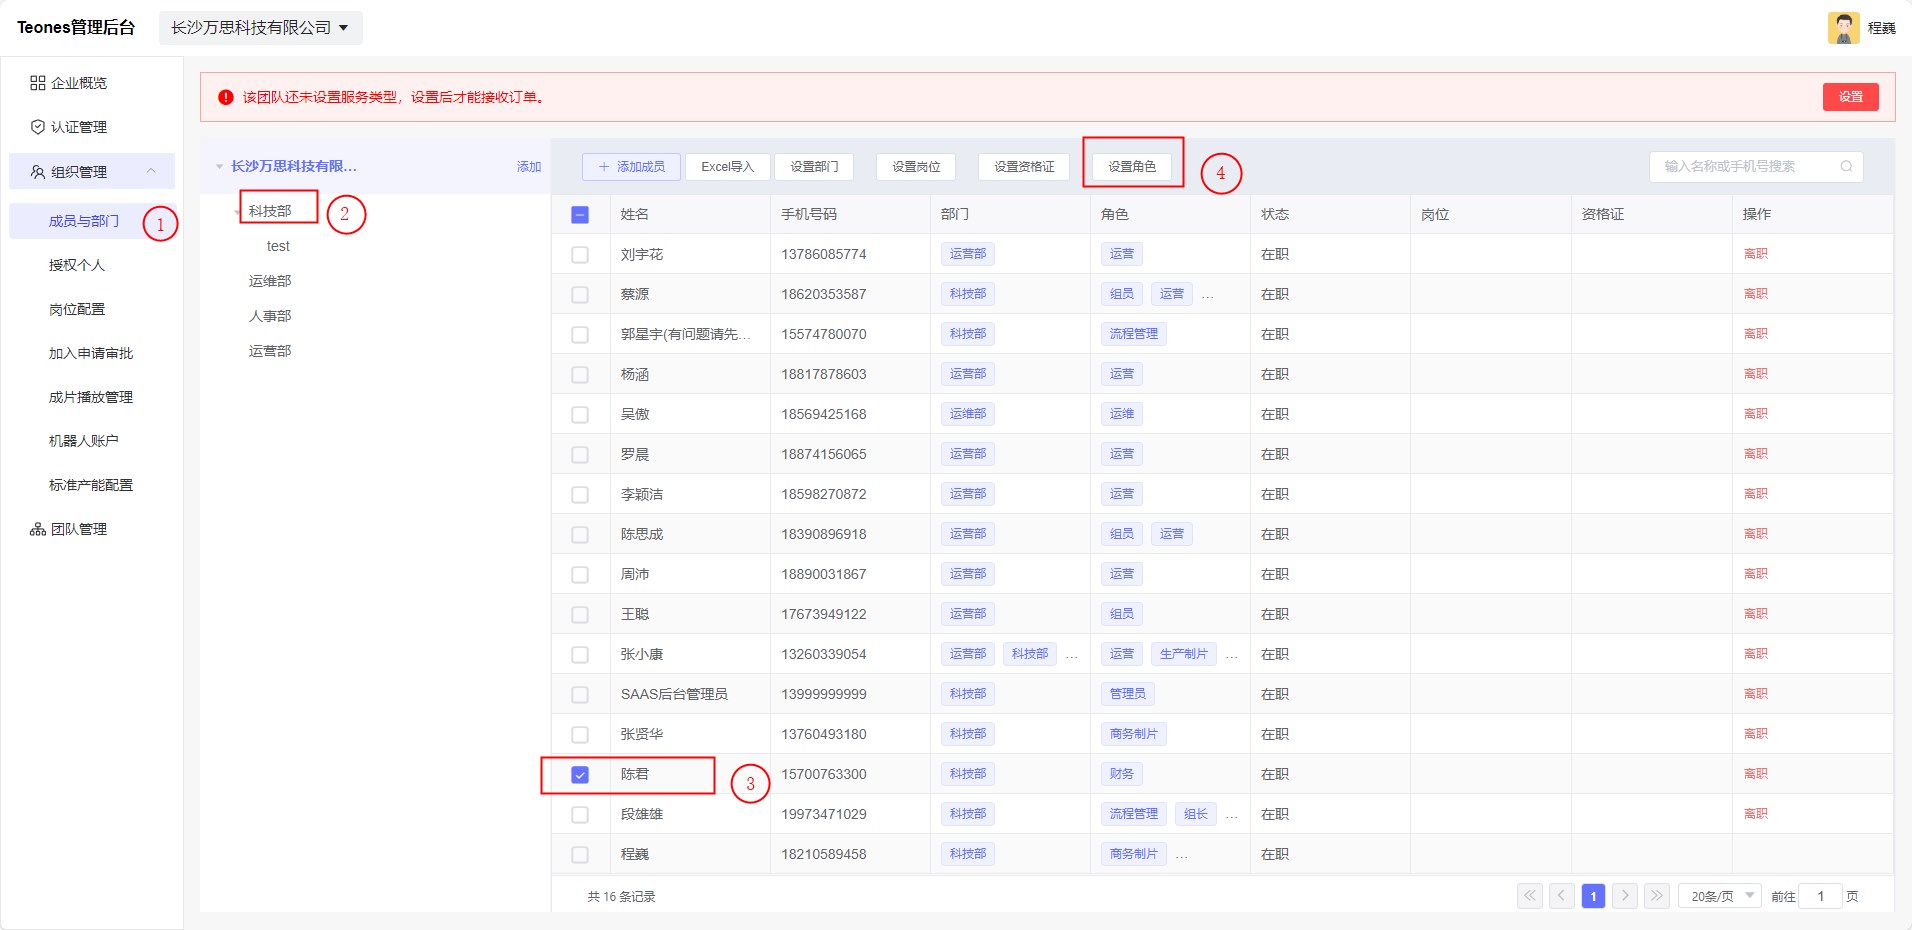This screenshot has width=1912, height=930.
Task: Click the 设置角色 button
Action: 1131,166
